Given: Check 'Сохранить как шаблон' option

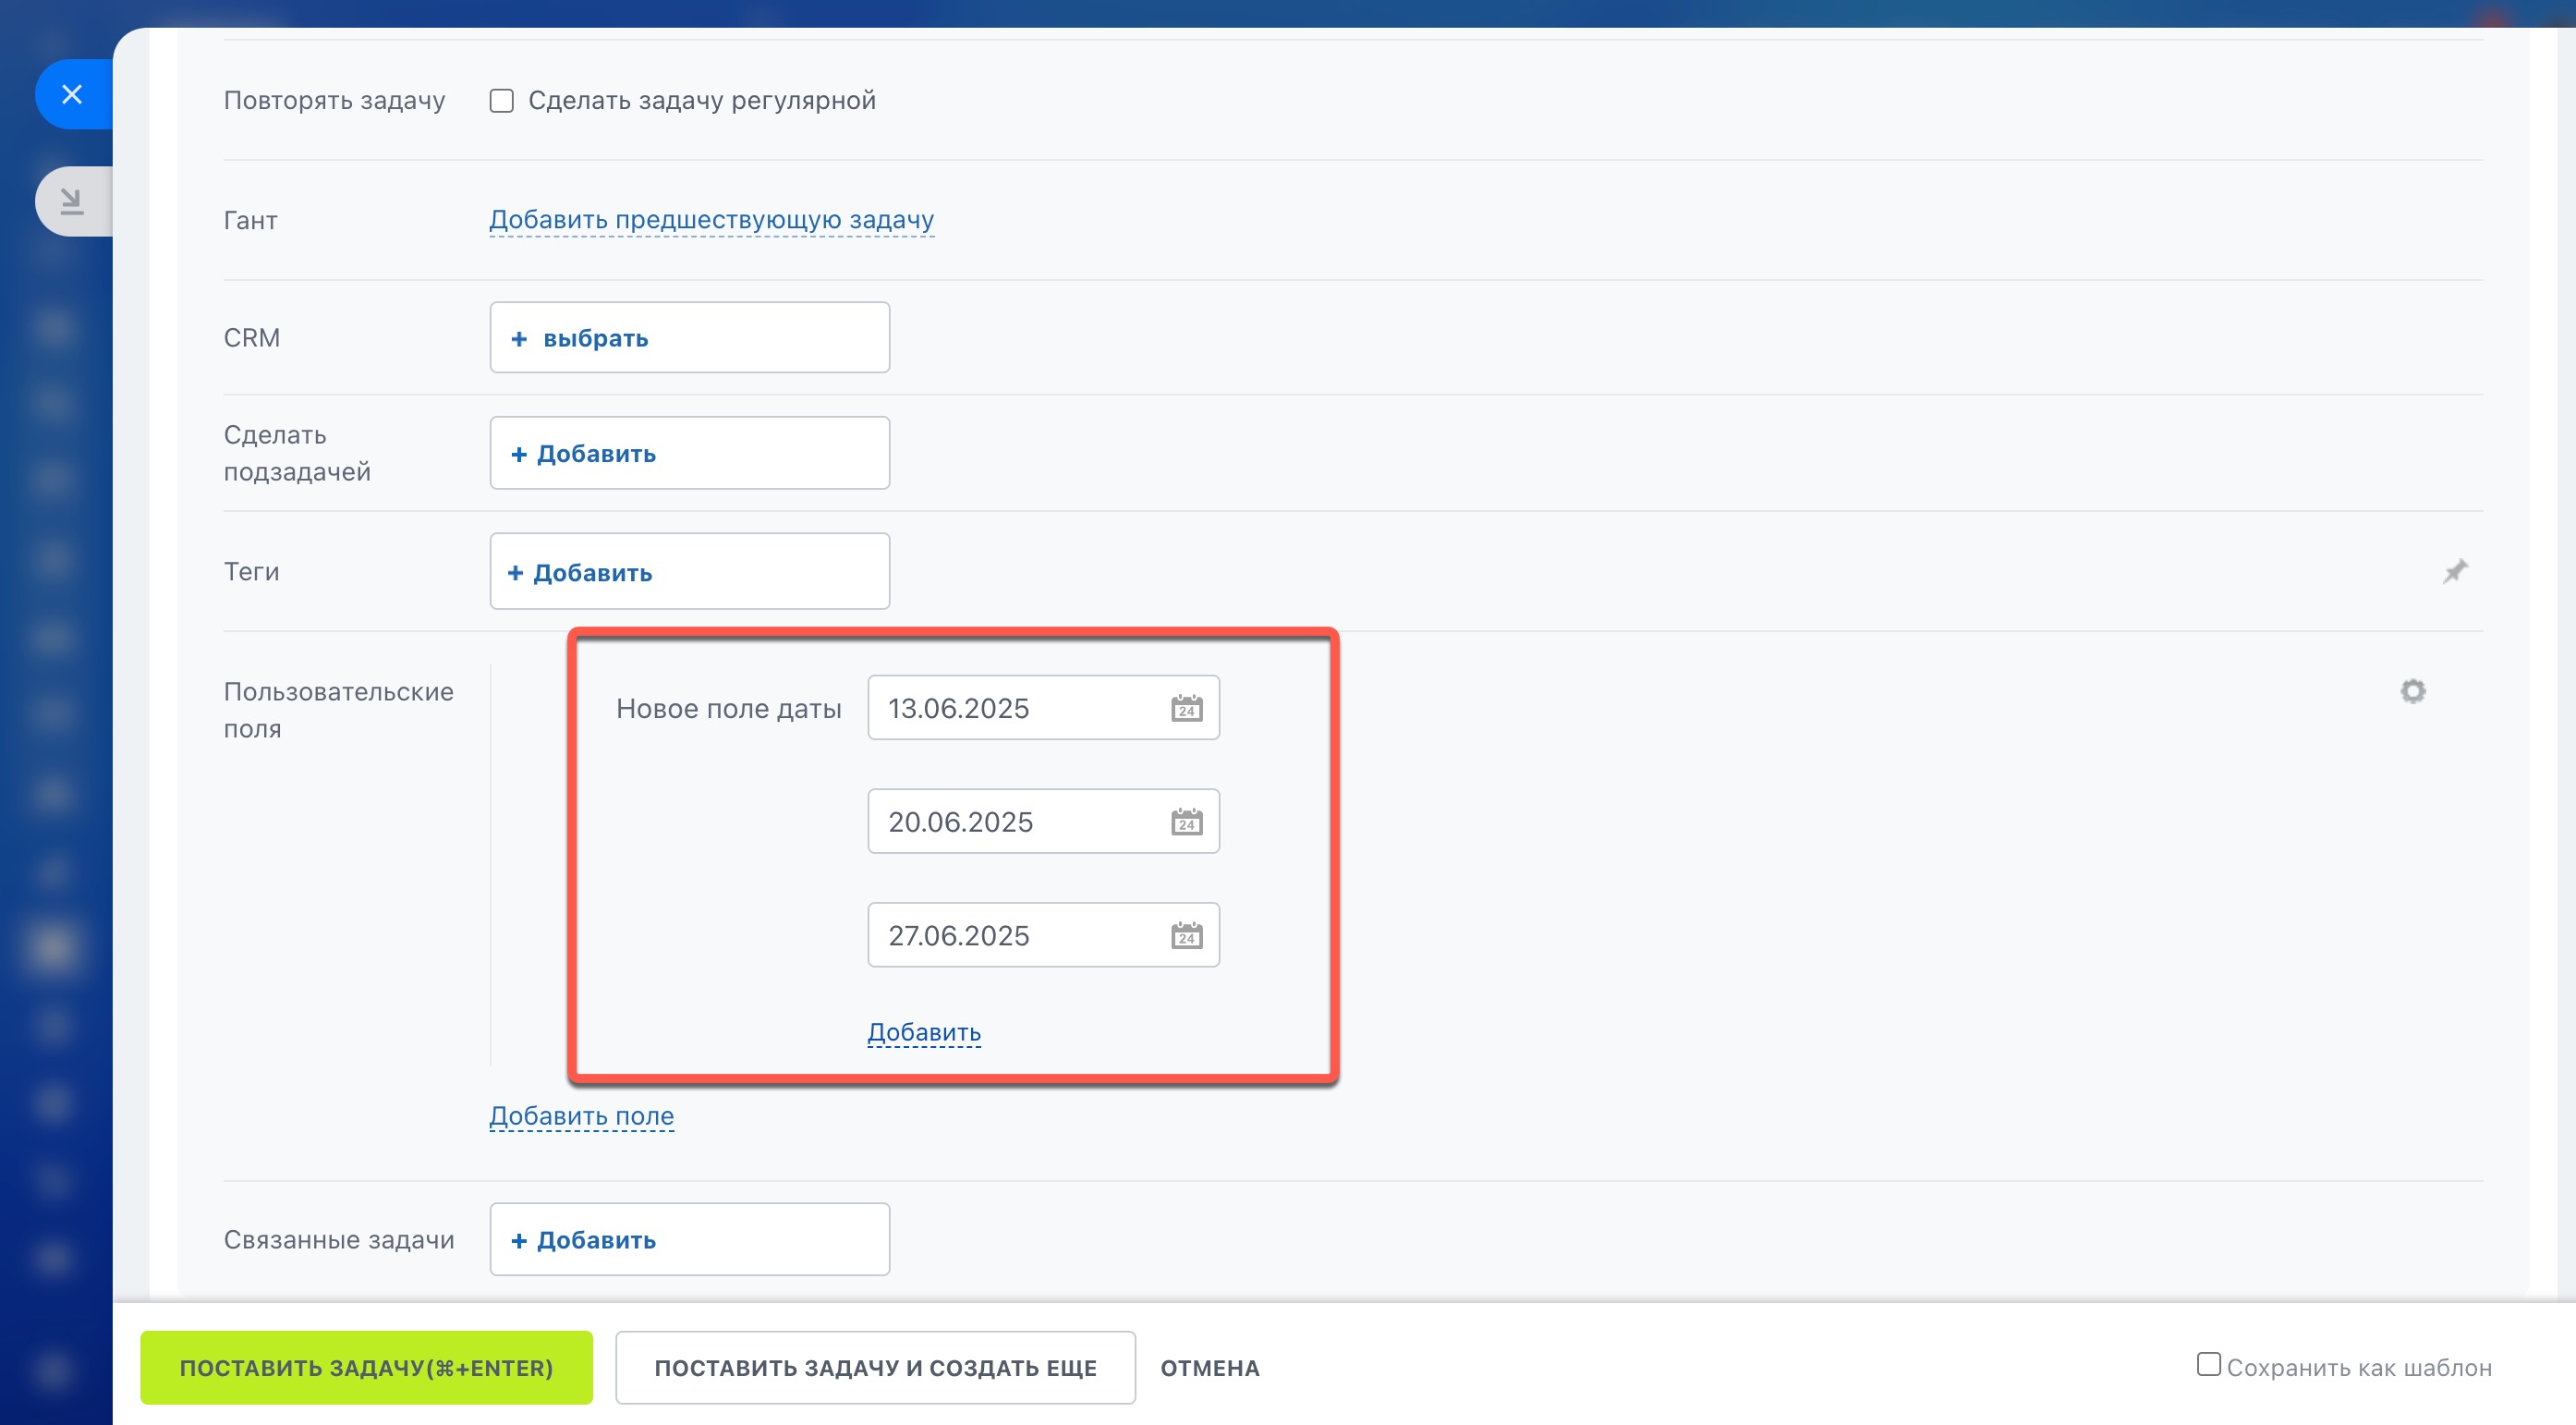Looking at the screenshot, I should click(2208, 1365).
